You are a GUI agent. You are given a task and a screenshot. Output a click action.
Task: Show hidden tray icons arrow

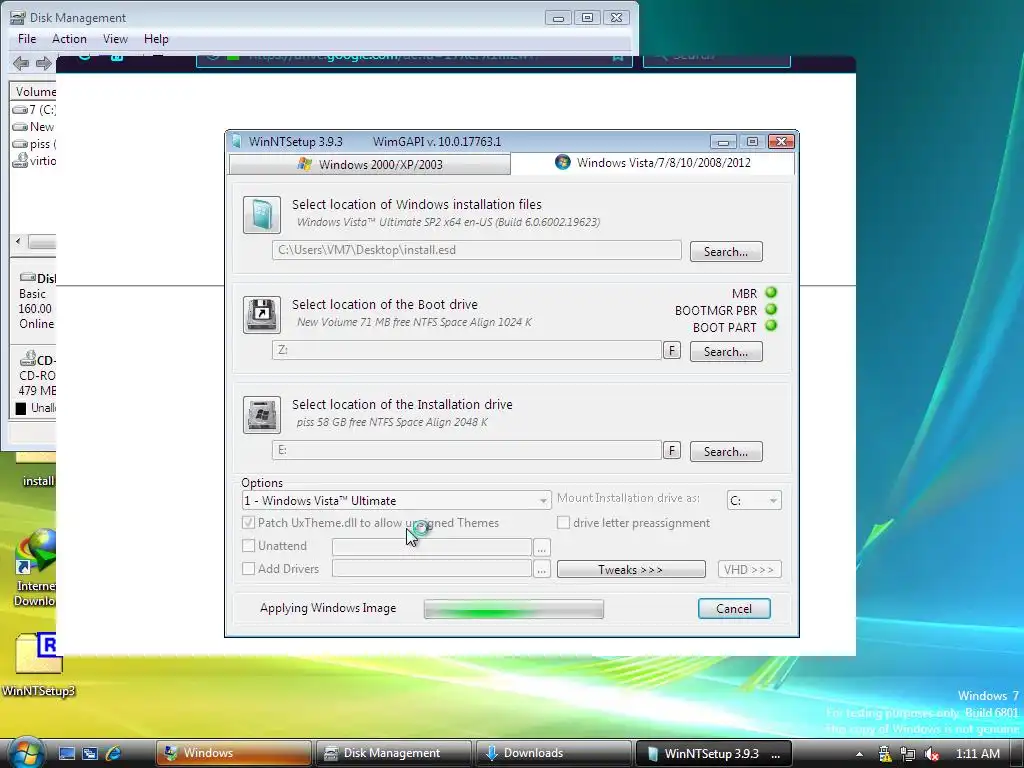[859, 754]
